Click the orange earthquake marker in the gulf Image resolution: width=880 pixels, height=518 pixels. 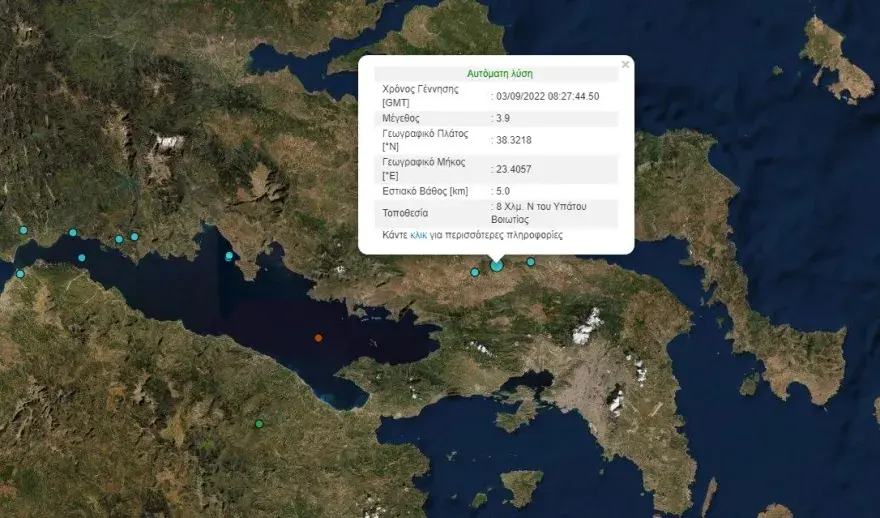318,338
